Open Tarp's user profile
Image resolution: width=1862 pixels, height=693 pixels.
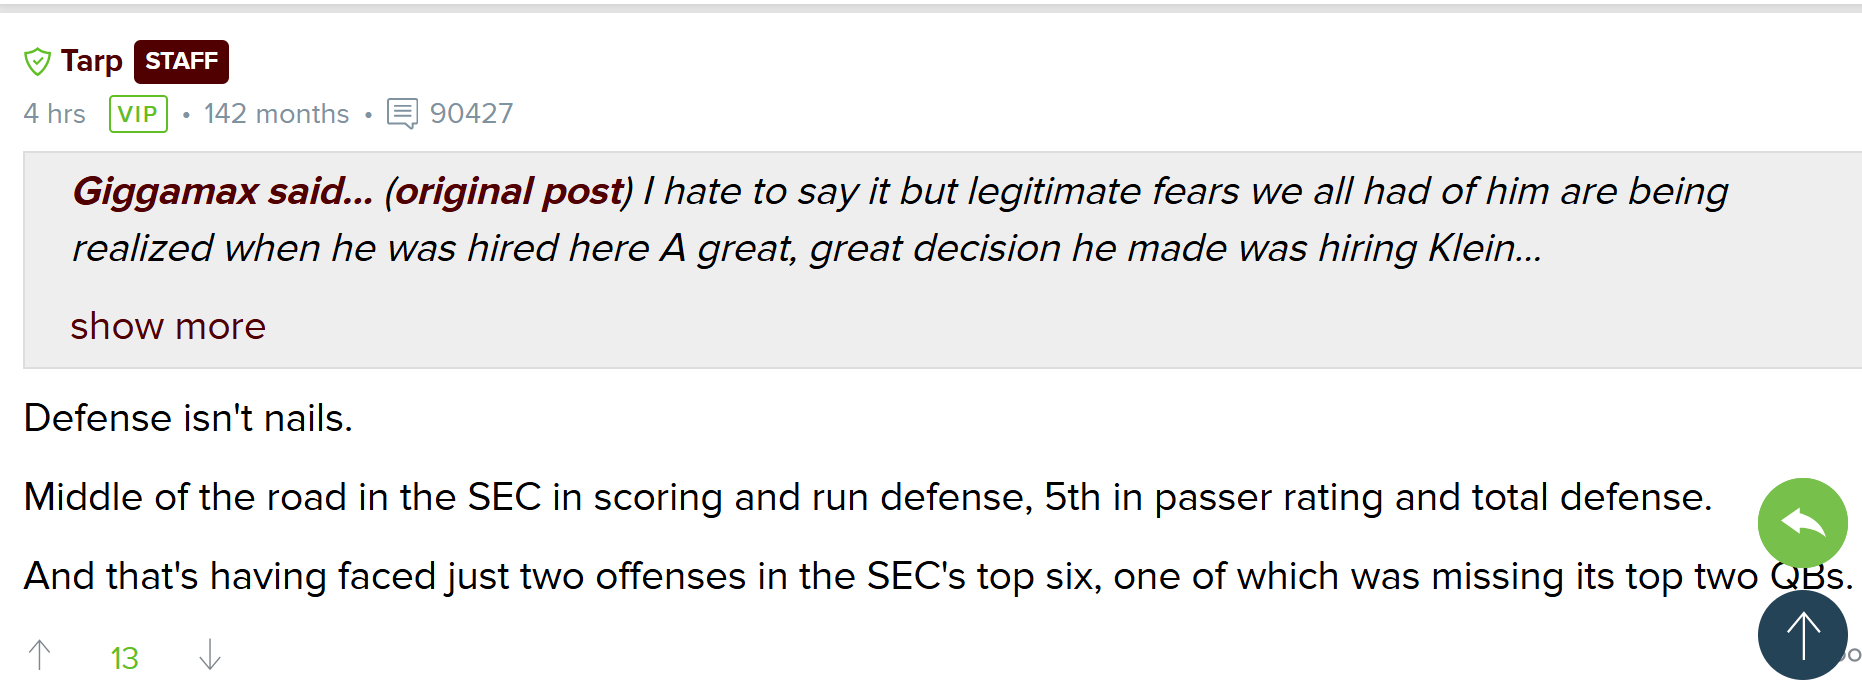[91, 61]
